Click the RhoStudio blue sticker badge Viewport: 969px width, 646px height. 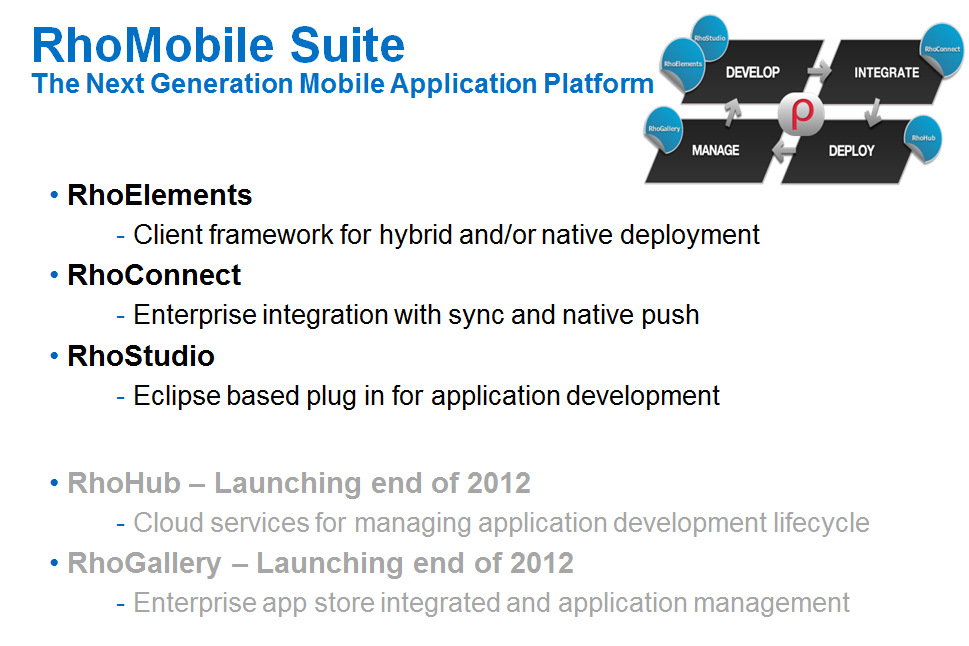(x=709, y=37)
